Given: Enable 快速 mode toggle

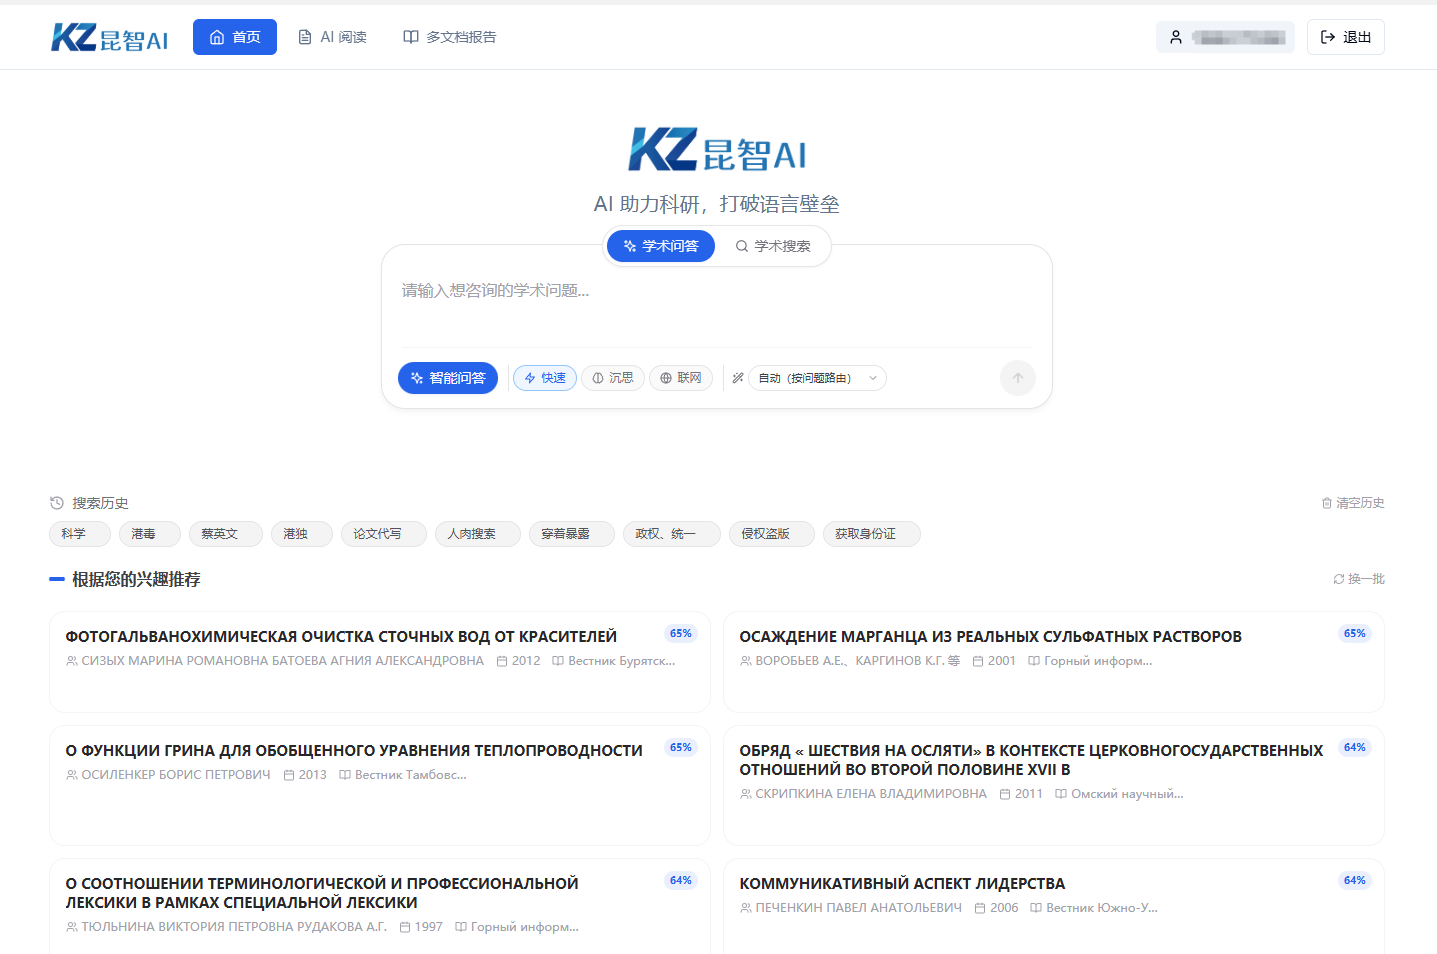Looking at the screenshot, I should (545, 378).
